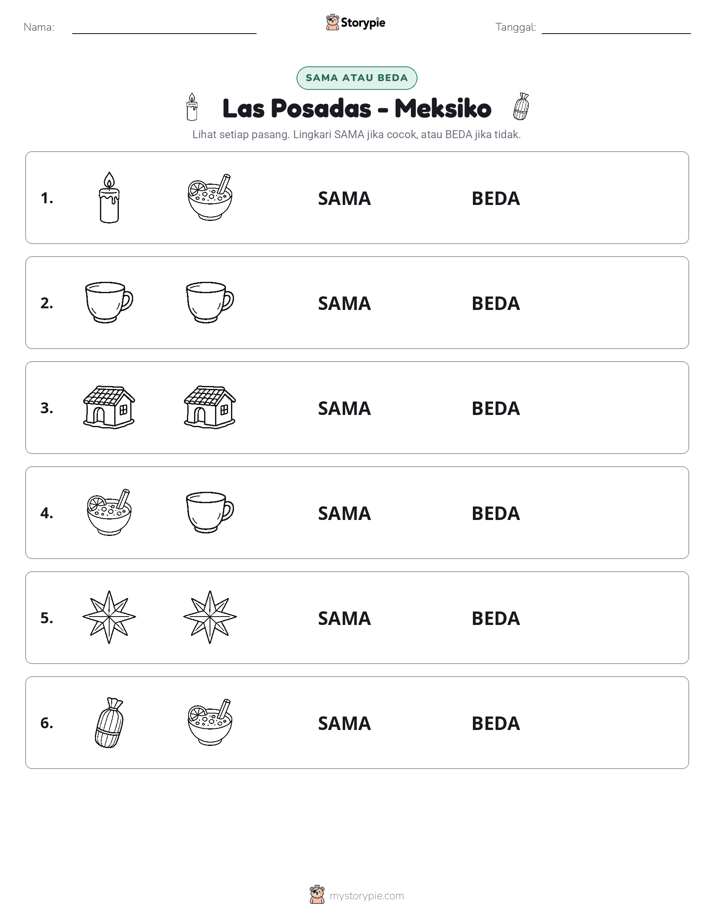Select the first star icon in row 5
Screen dimensions: 714x924
pos(109,617)
